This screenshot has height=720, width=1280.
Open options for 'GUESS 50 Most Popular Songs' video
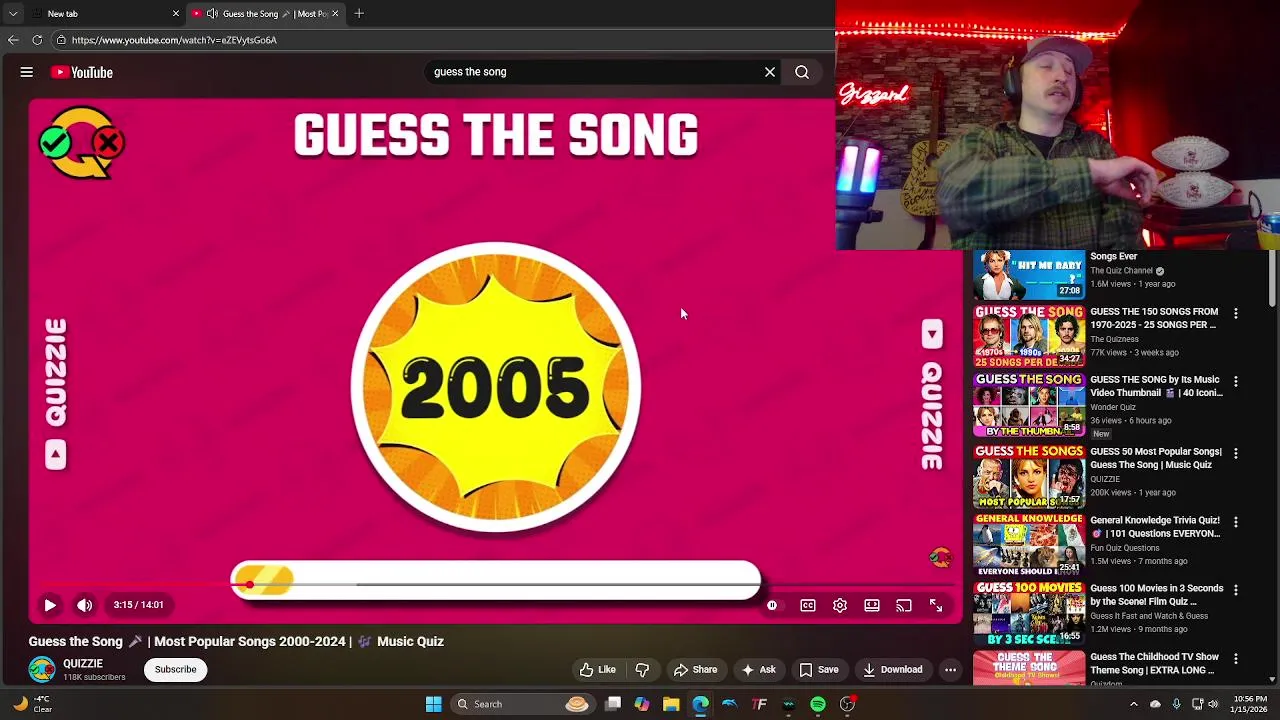(1236, 454)
